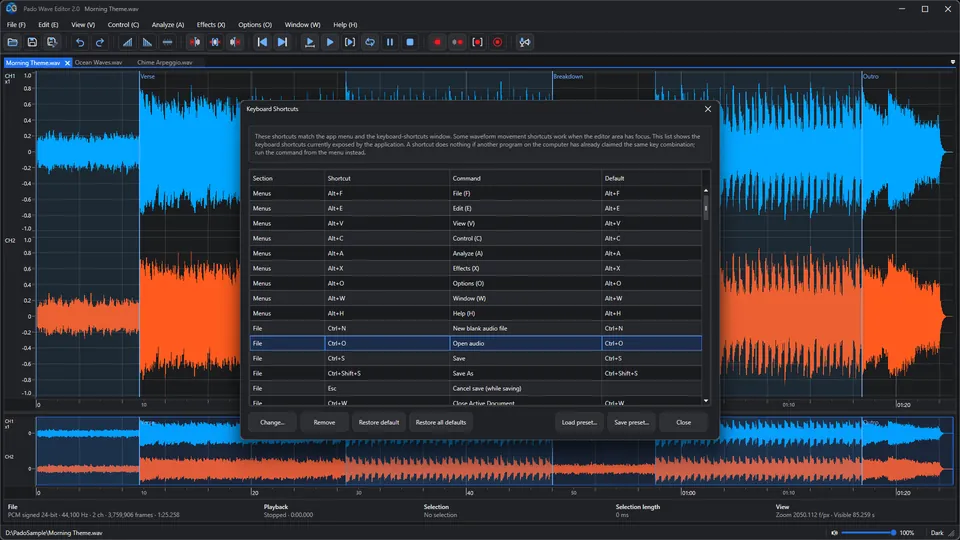
Task: Click the flat line silence icon
Action: tap(167, 42)
